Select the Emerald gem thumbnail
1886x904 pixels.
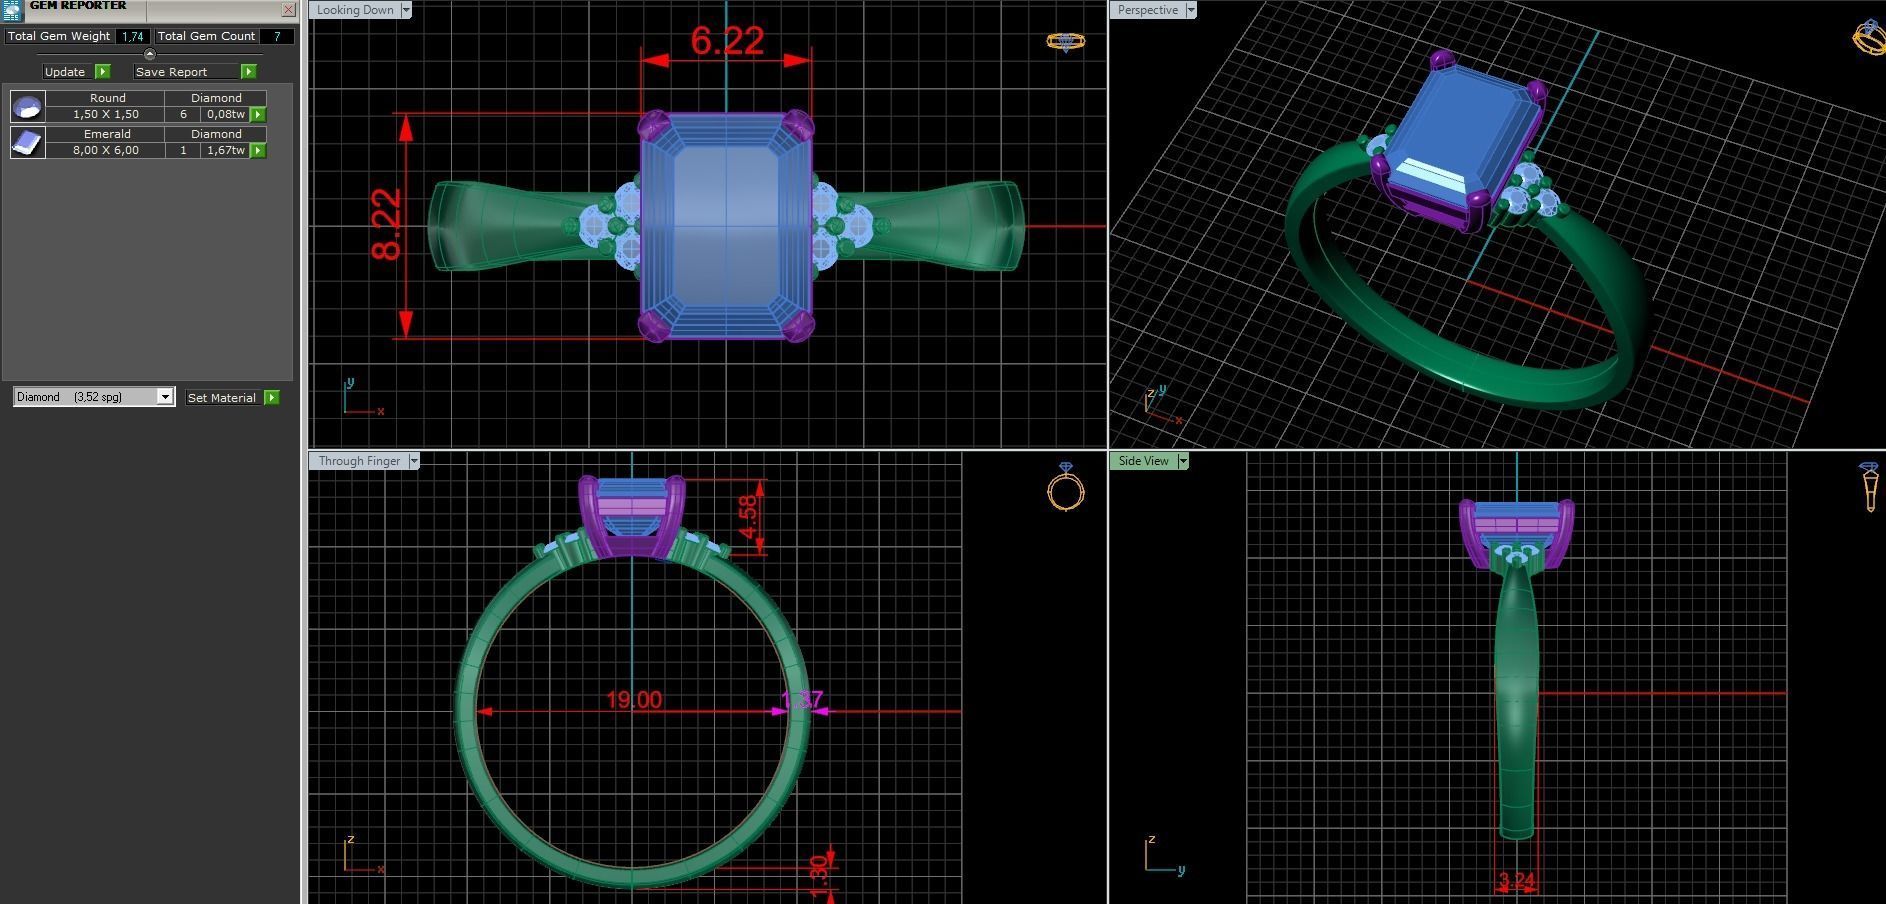click(27, 142)
